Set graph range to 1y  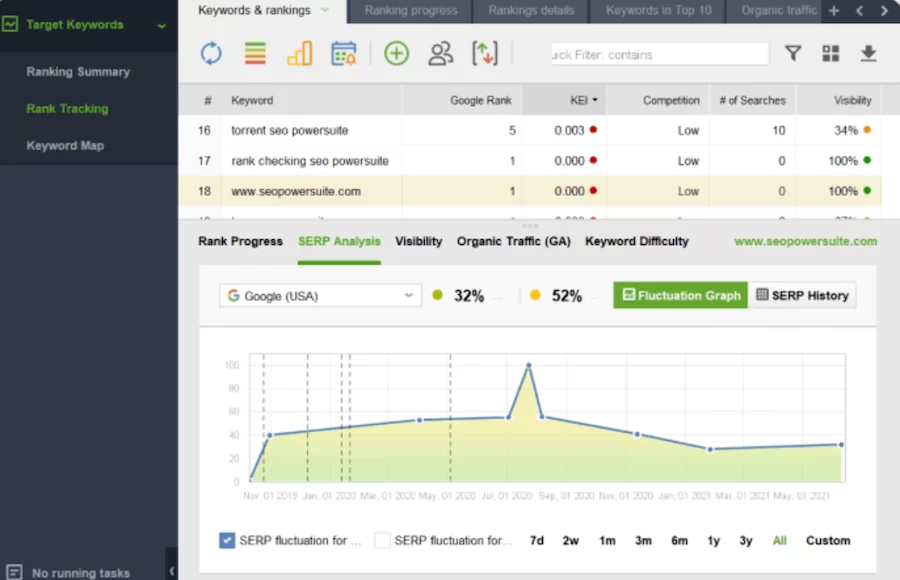713,540
